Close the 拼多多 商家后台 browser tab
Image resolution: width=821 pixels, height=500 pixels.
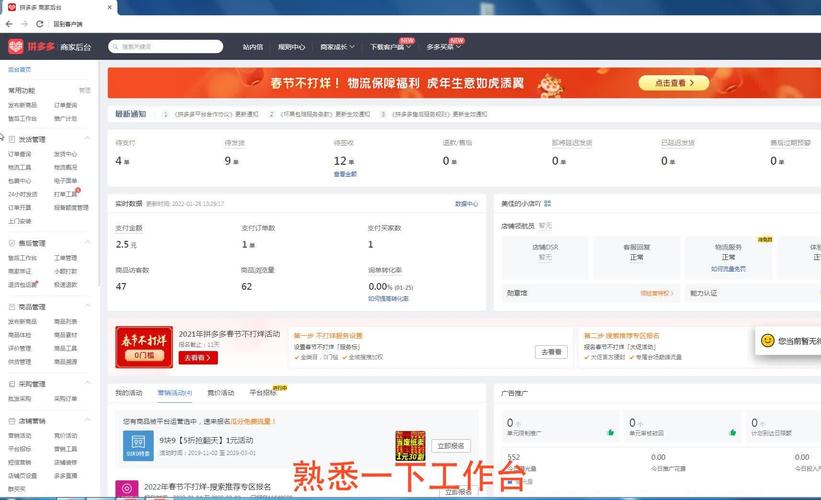tap(109, 7)
